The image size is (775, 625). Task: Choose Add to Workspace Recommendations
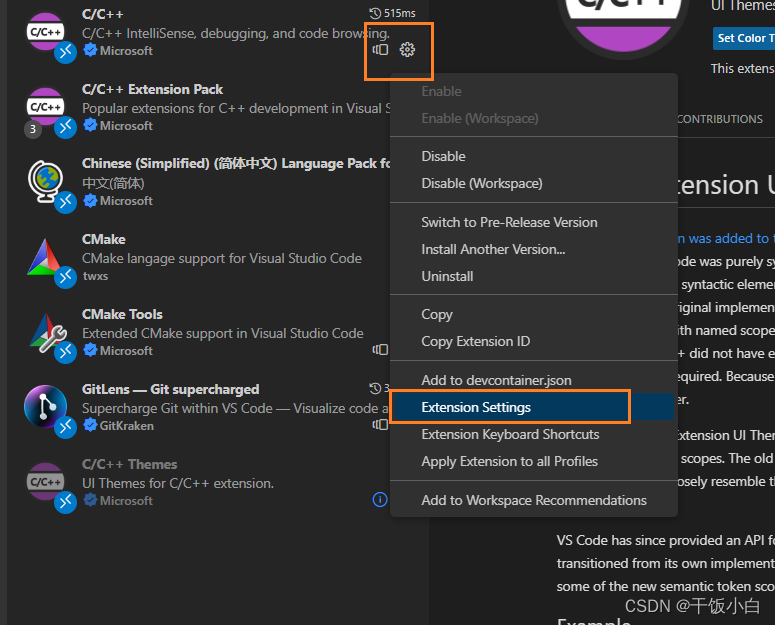534,500
